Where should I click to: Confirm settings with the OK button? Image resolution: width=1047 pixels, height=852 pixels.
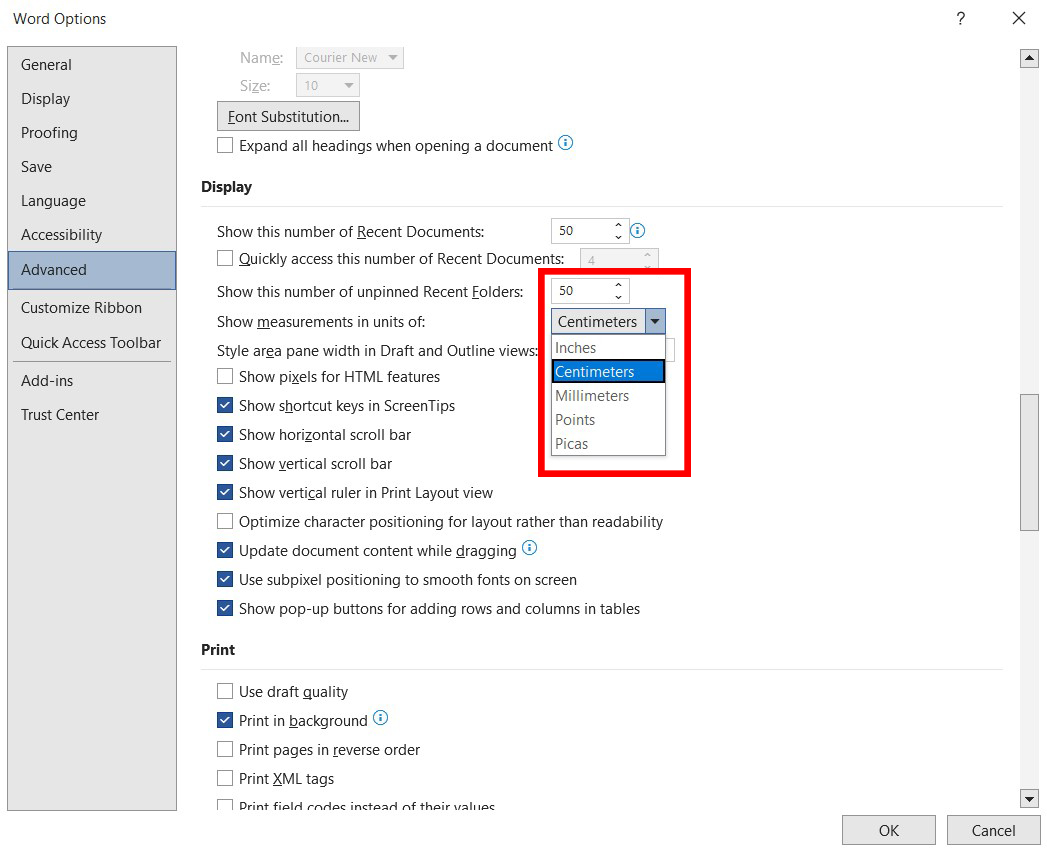[888, 830]
